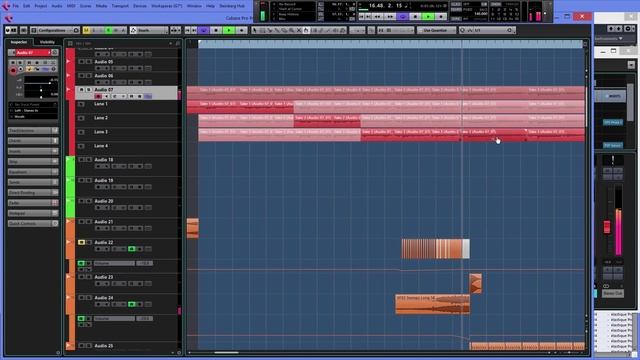Select the Object Selection arrow tool
The image size is (640, 360).
coord(255,30)
